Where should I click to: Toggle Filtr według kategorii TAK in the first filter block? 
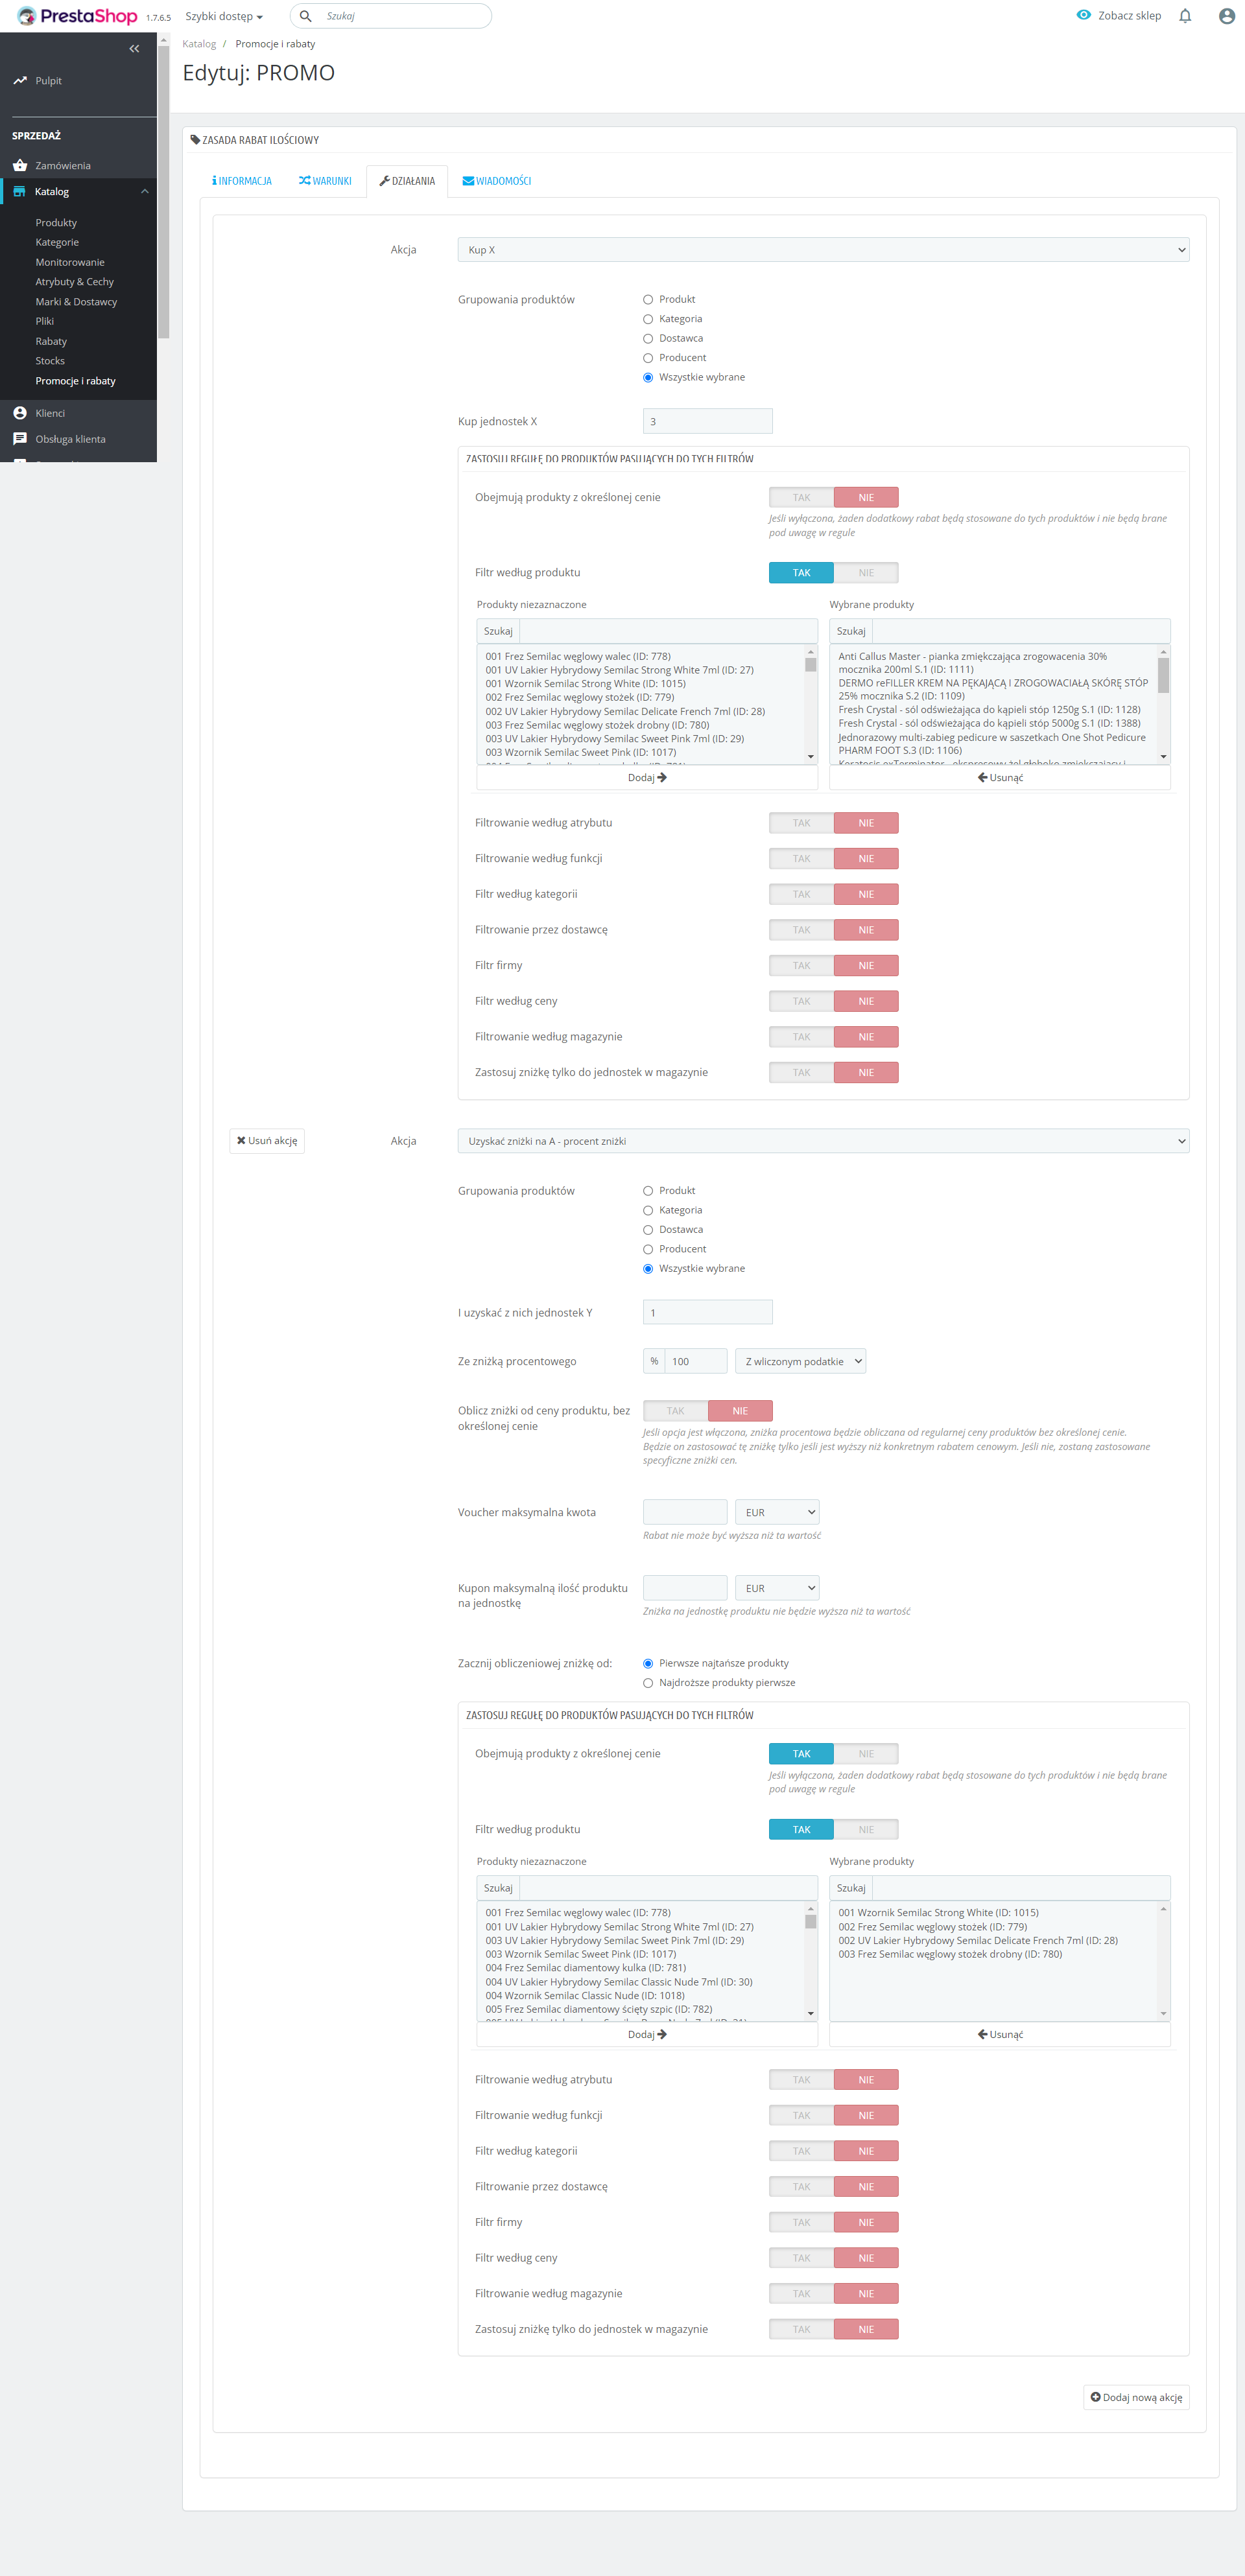coord(801,894)
